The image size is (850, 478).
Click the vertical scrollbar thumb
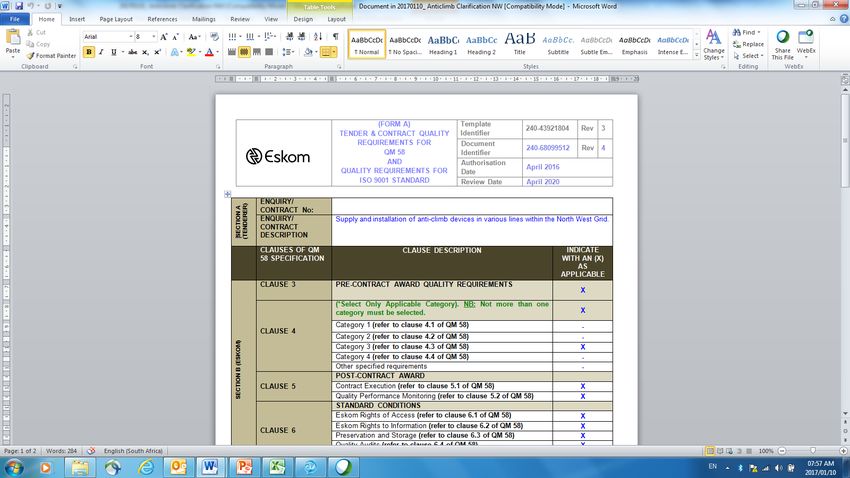click(x=845, y=141)
